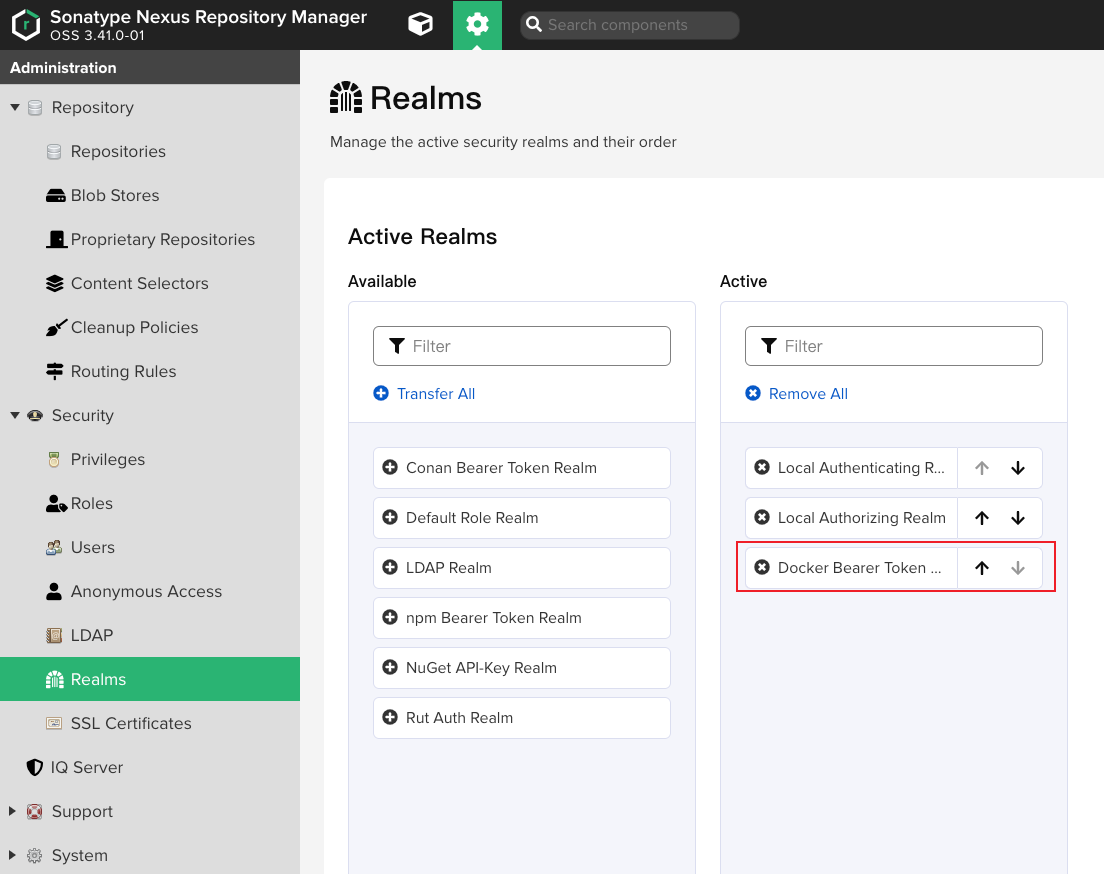
Task: Open the Browse cube icon in header
Action: tap(420, 25)
